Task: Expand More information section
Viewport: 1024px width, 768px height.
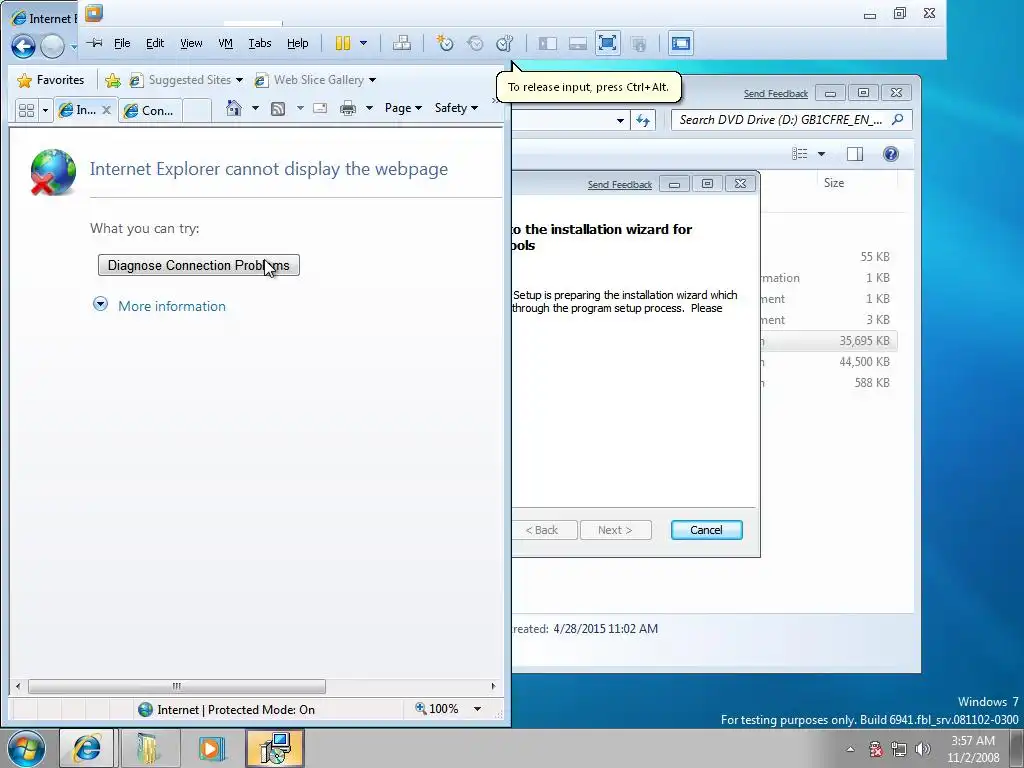Action: [x=171, y=306]
